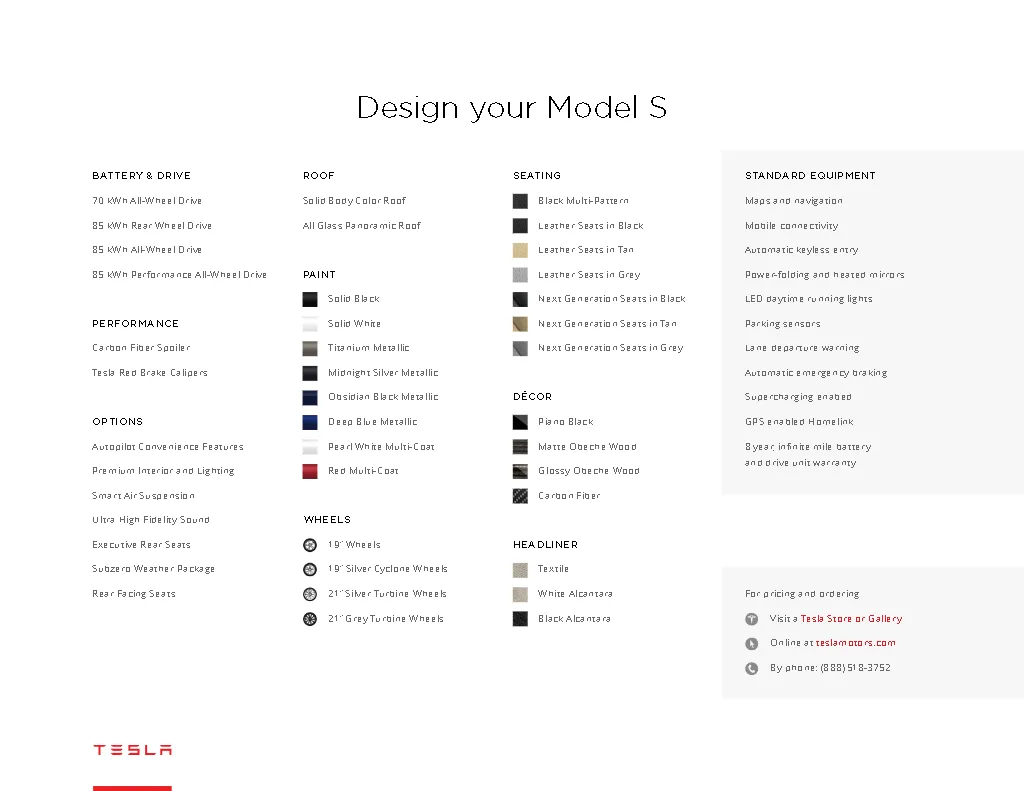Click the Supercharging enabled entry

click(799, 396)
